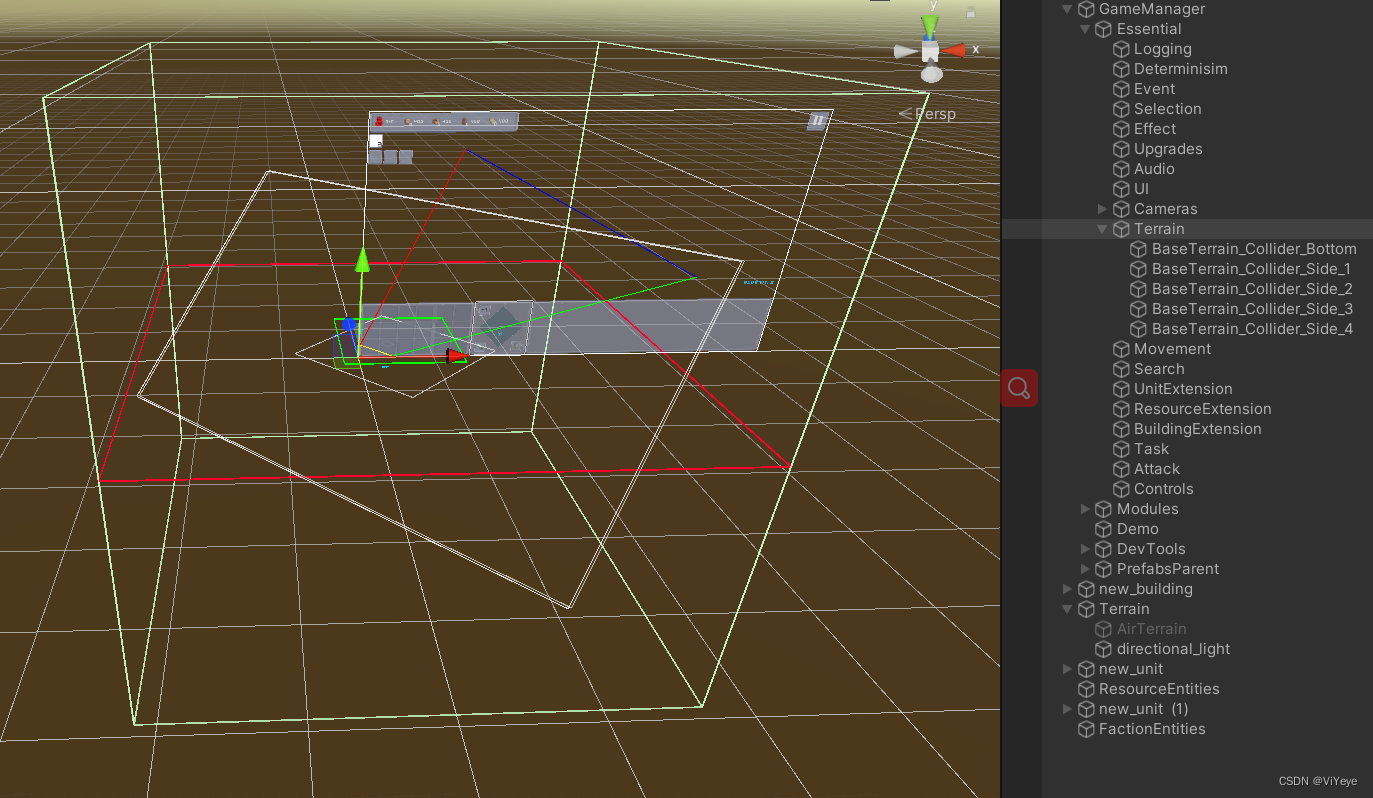Open the red search magnifier on the Hierarchy edge
Screen dimensions: 1373x798
click(x=1019, y=388)
